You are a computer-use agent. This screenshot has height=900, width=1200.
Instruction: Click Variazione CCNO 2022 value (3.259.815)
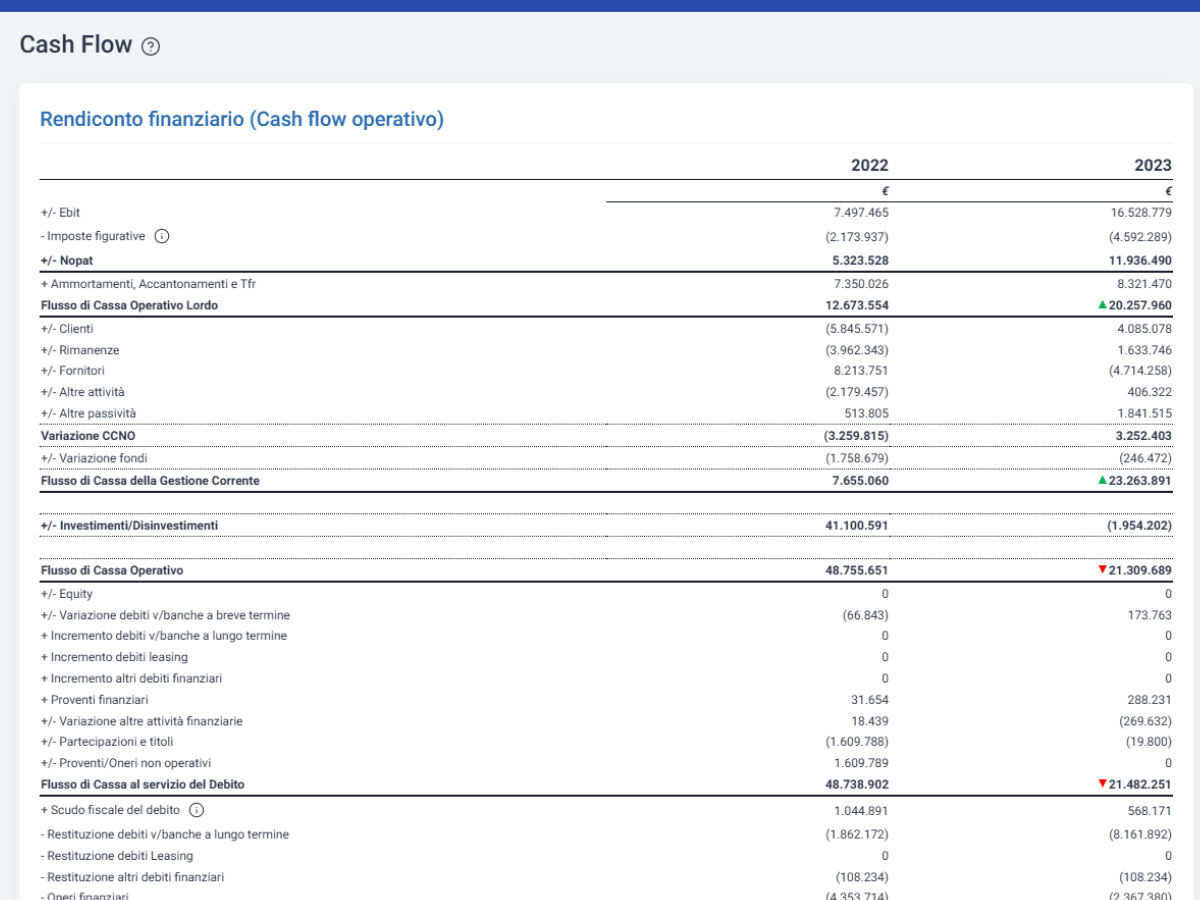857,436
